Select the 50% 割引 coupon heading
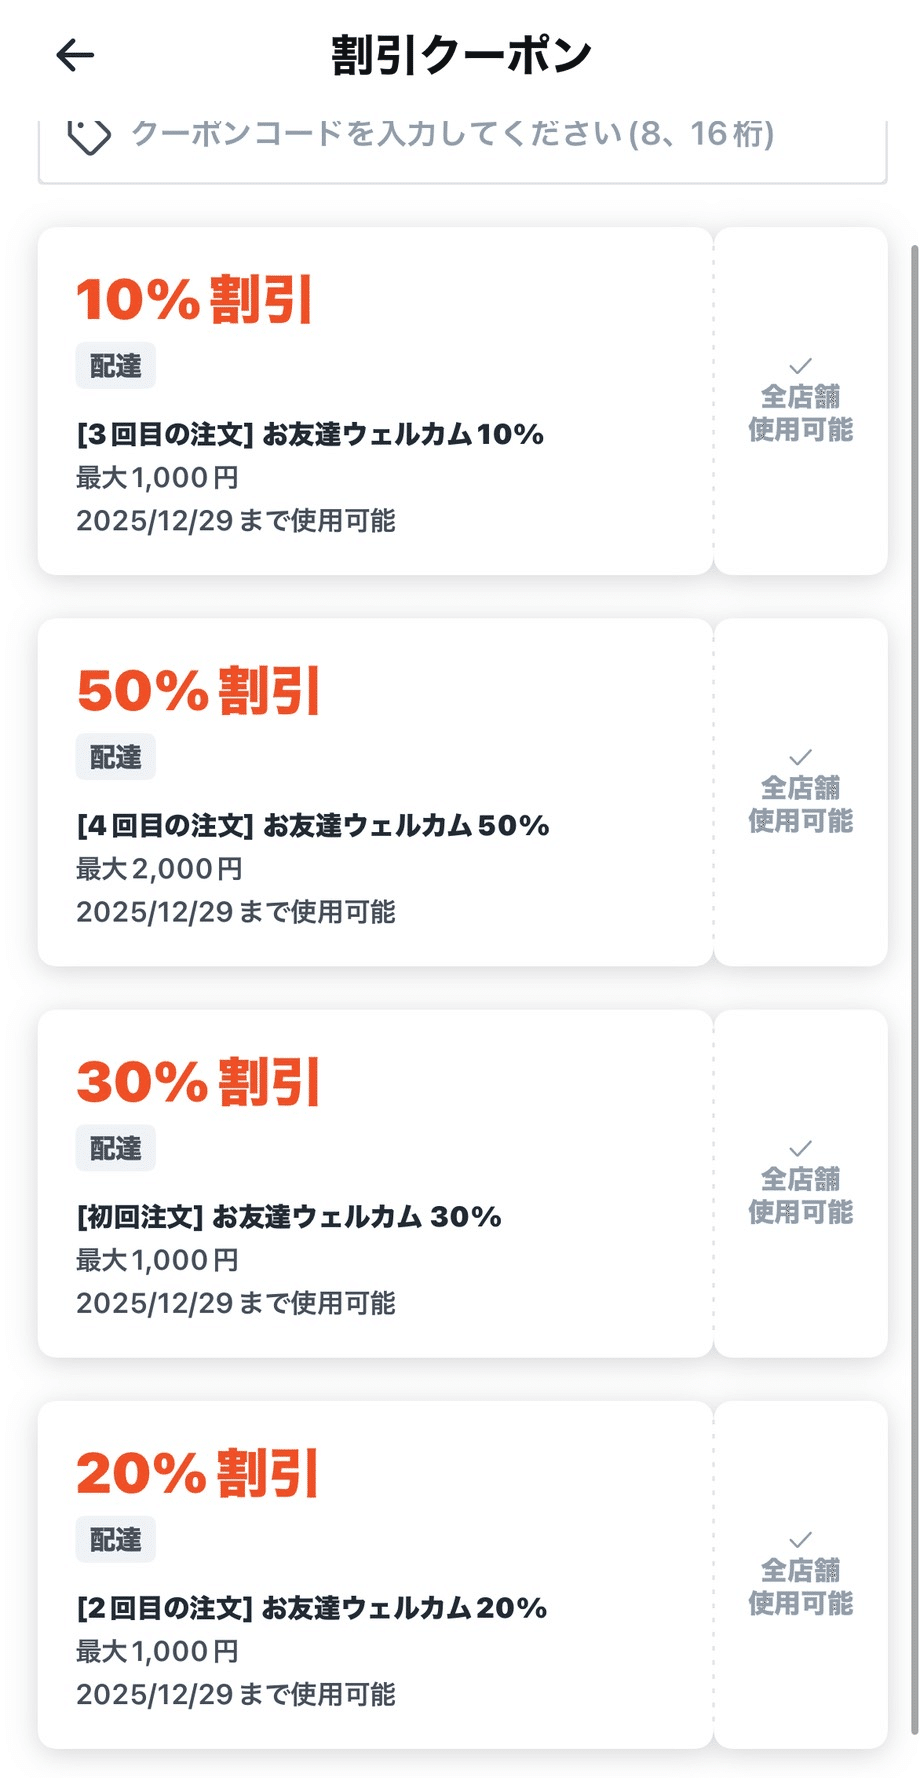The height and width of the screenshot is (1778, 920). pos(198,690)
